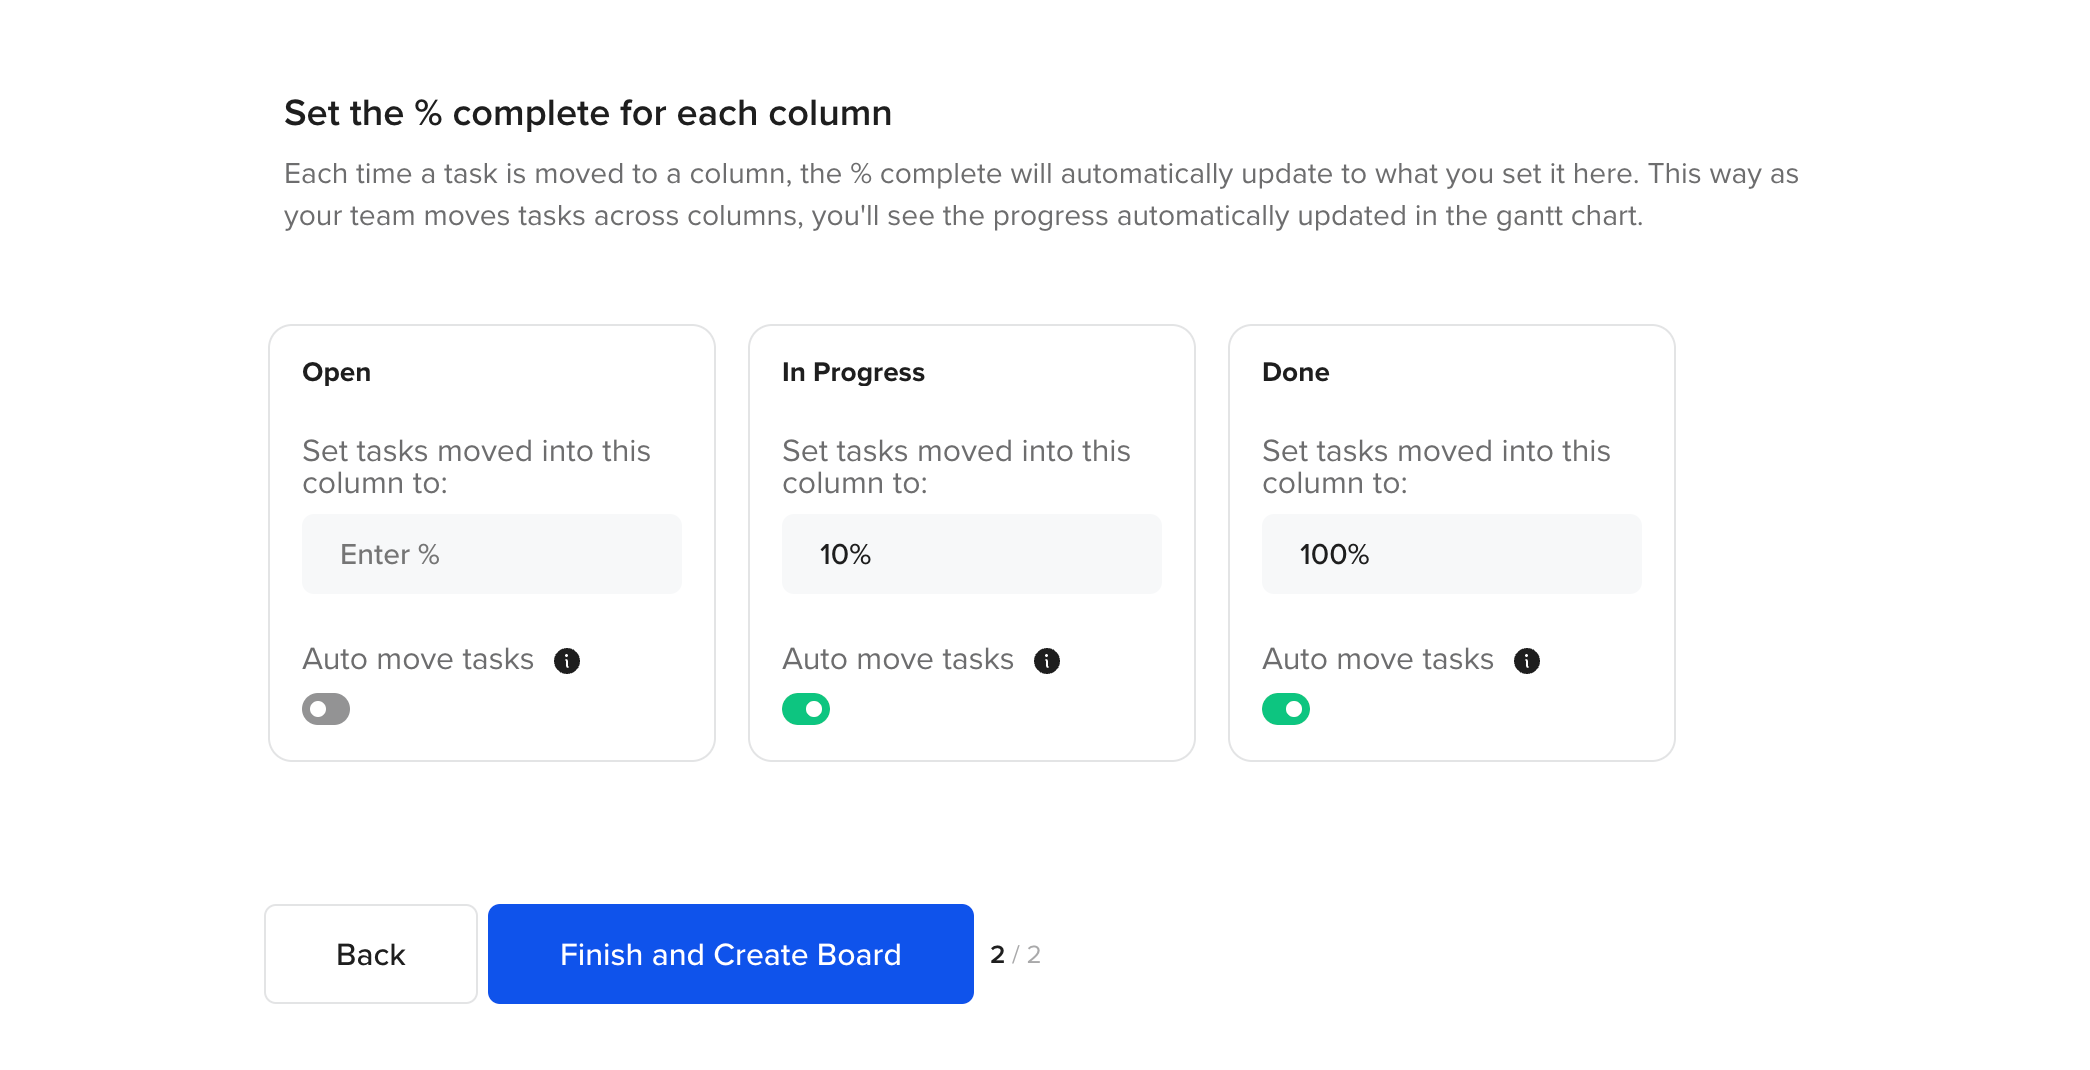Click 'Set tasks moved into this column to' in In Progress
The image size is (2090, 1070).
(956, 467)
